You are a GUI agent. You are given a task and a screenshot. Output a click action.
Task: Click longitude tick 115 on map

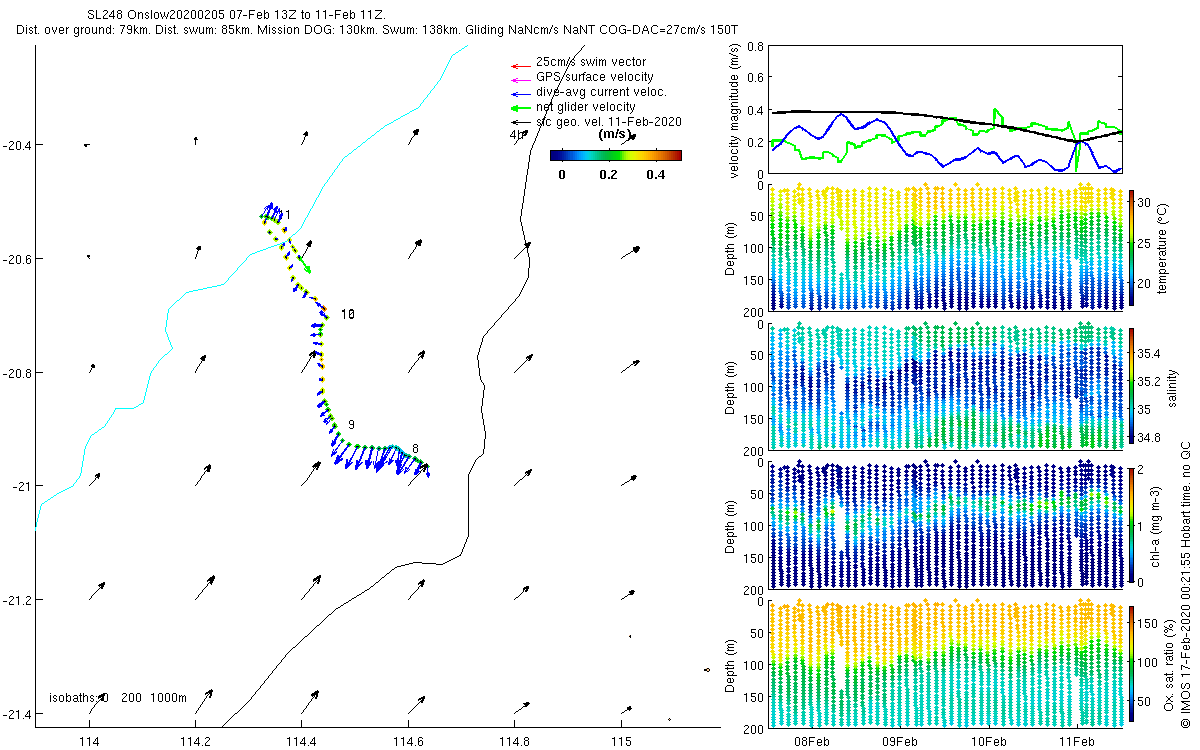621,741
